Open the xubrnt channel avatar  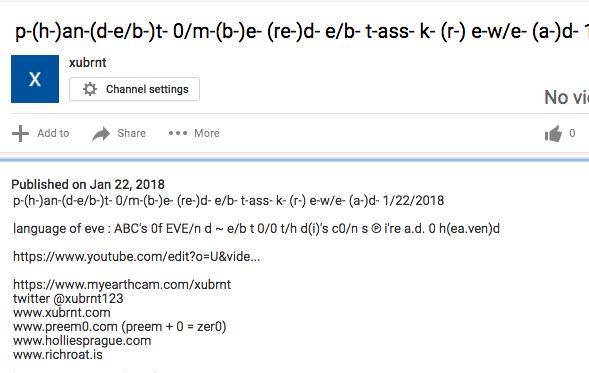coord(35,79)
